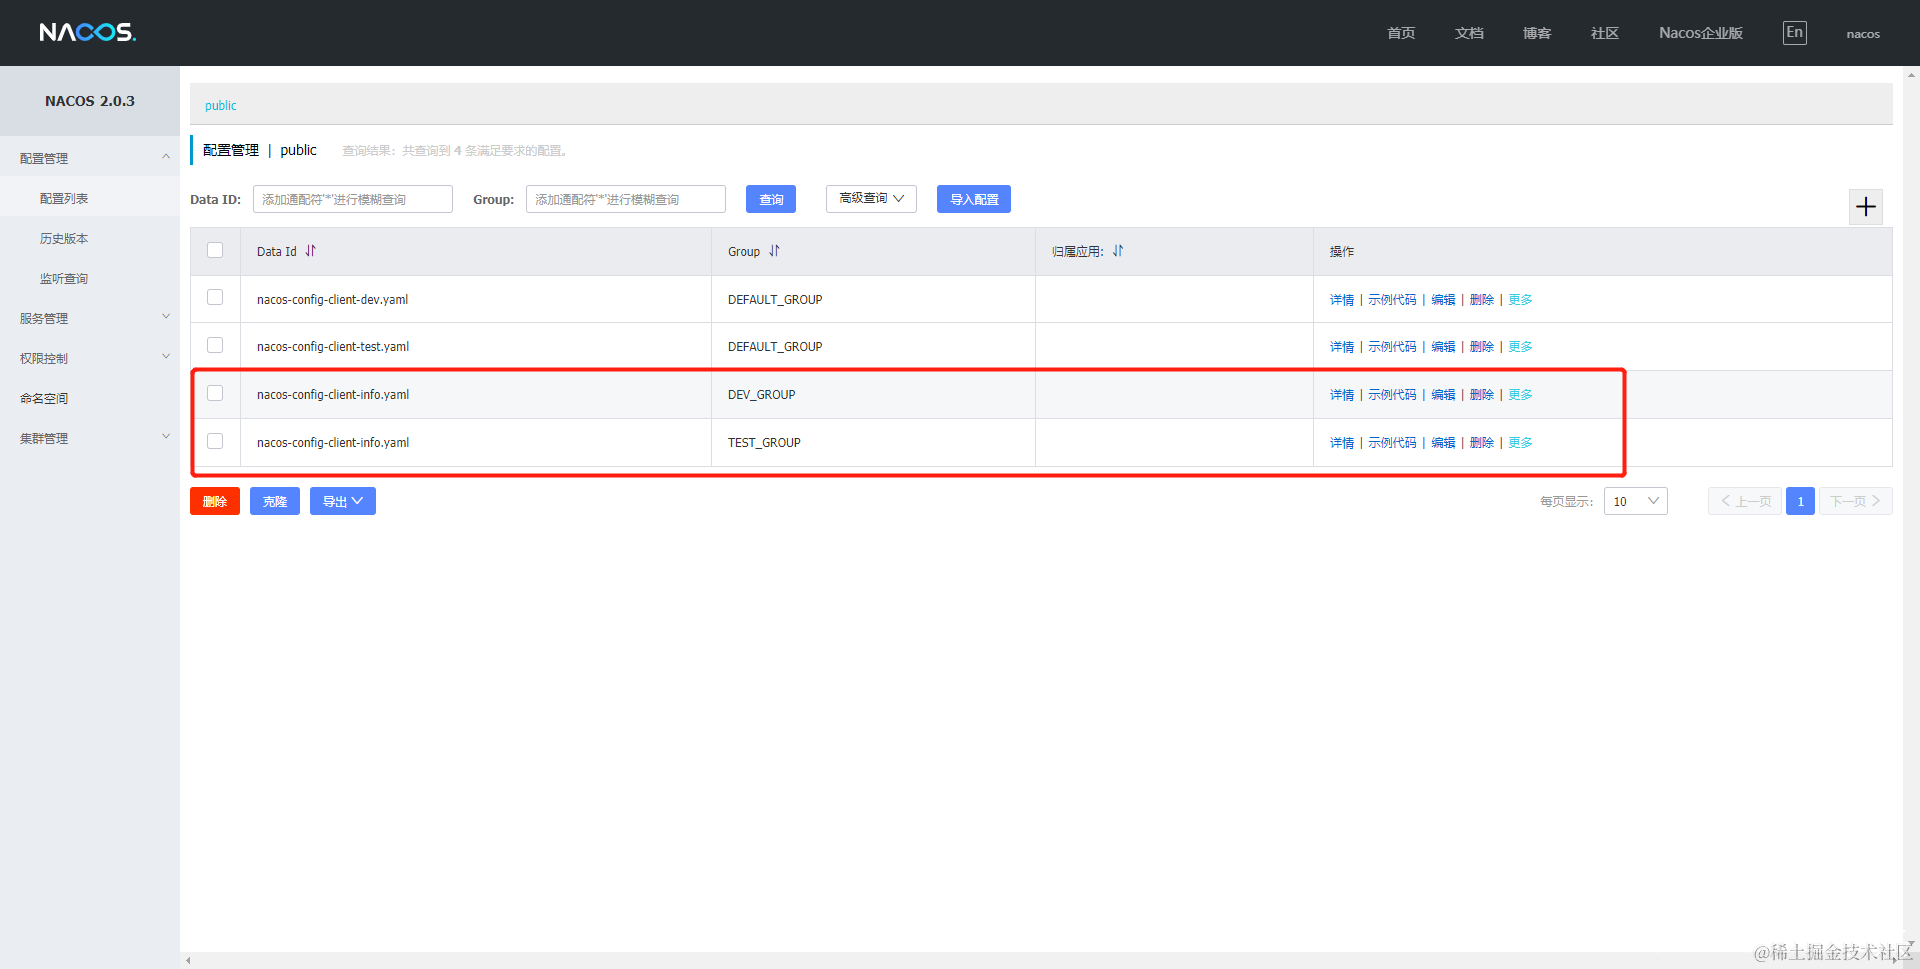Click 编辑 for nacos-config-client-dev.yaml

[1443, 300]
